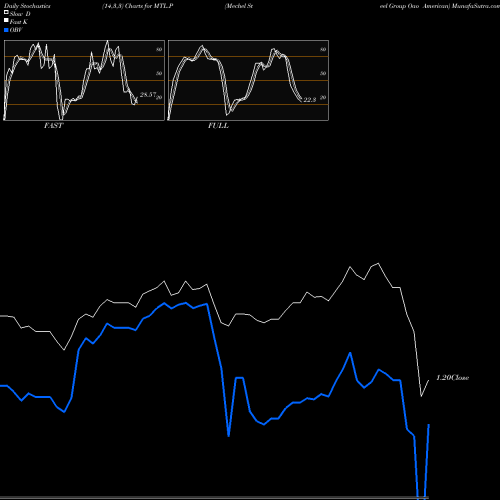Click the 22.3 value in FULL chart
The image size is (500, 500).
[310, 100]
